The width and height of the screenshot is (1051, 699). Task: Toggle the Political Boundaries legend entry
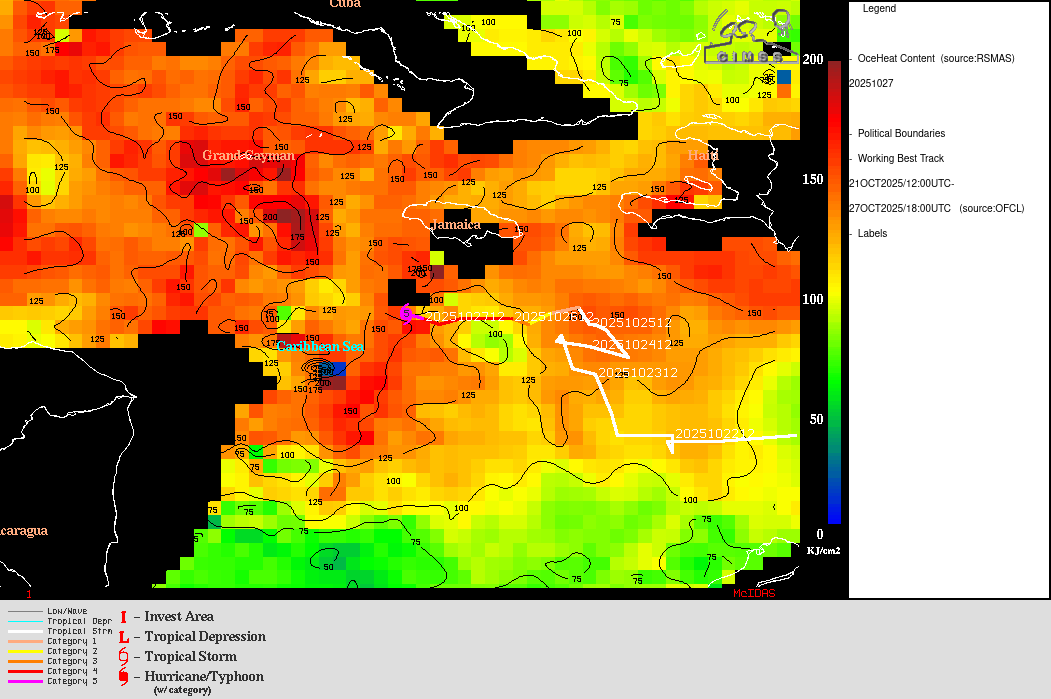pos(900,134)
